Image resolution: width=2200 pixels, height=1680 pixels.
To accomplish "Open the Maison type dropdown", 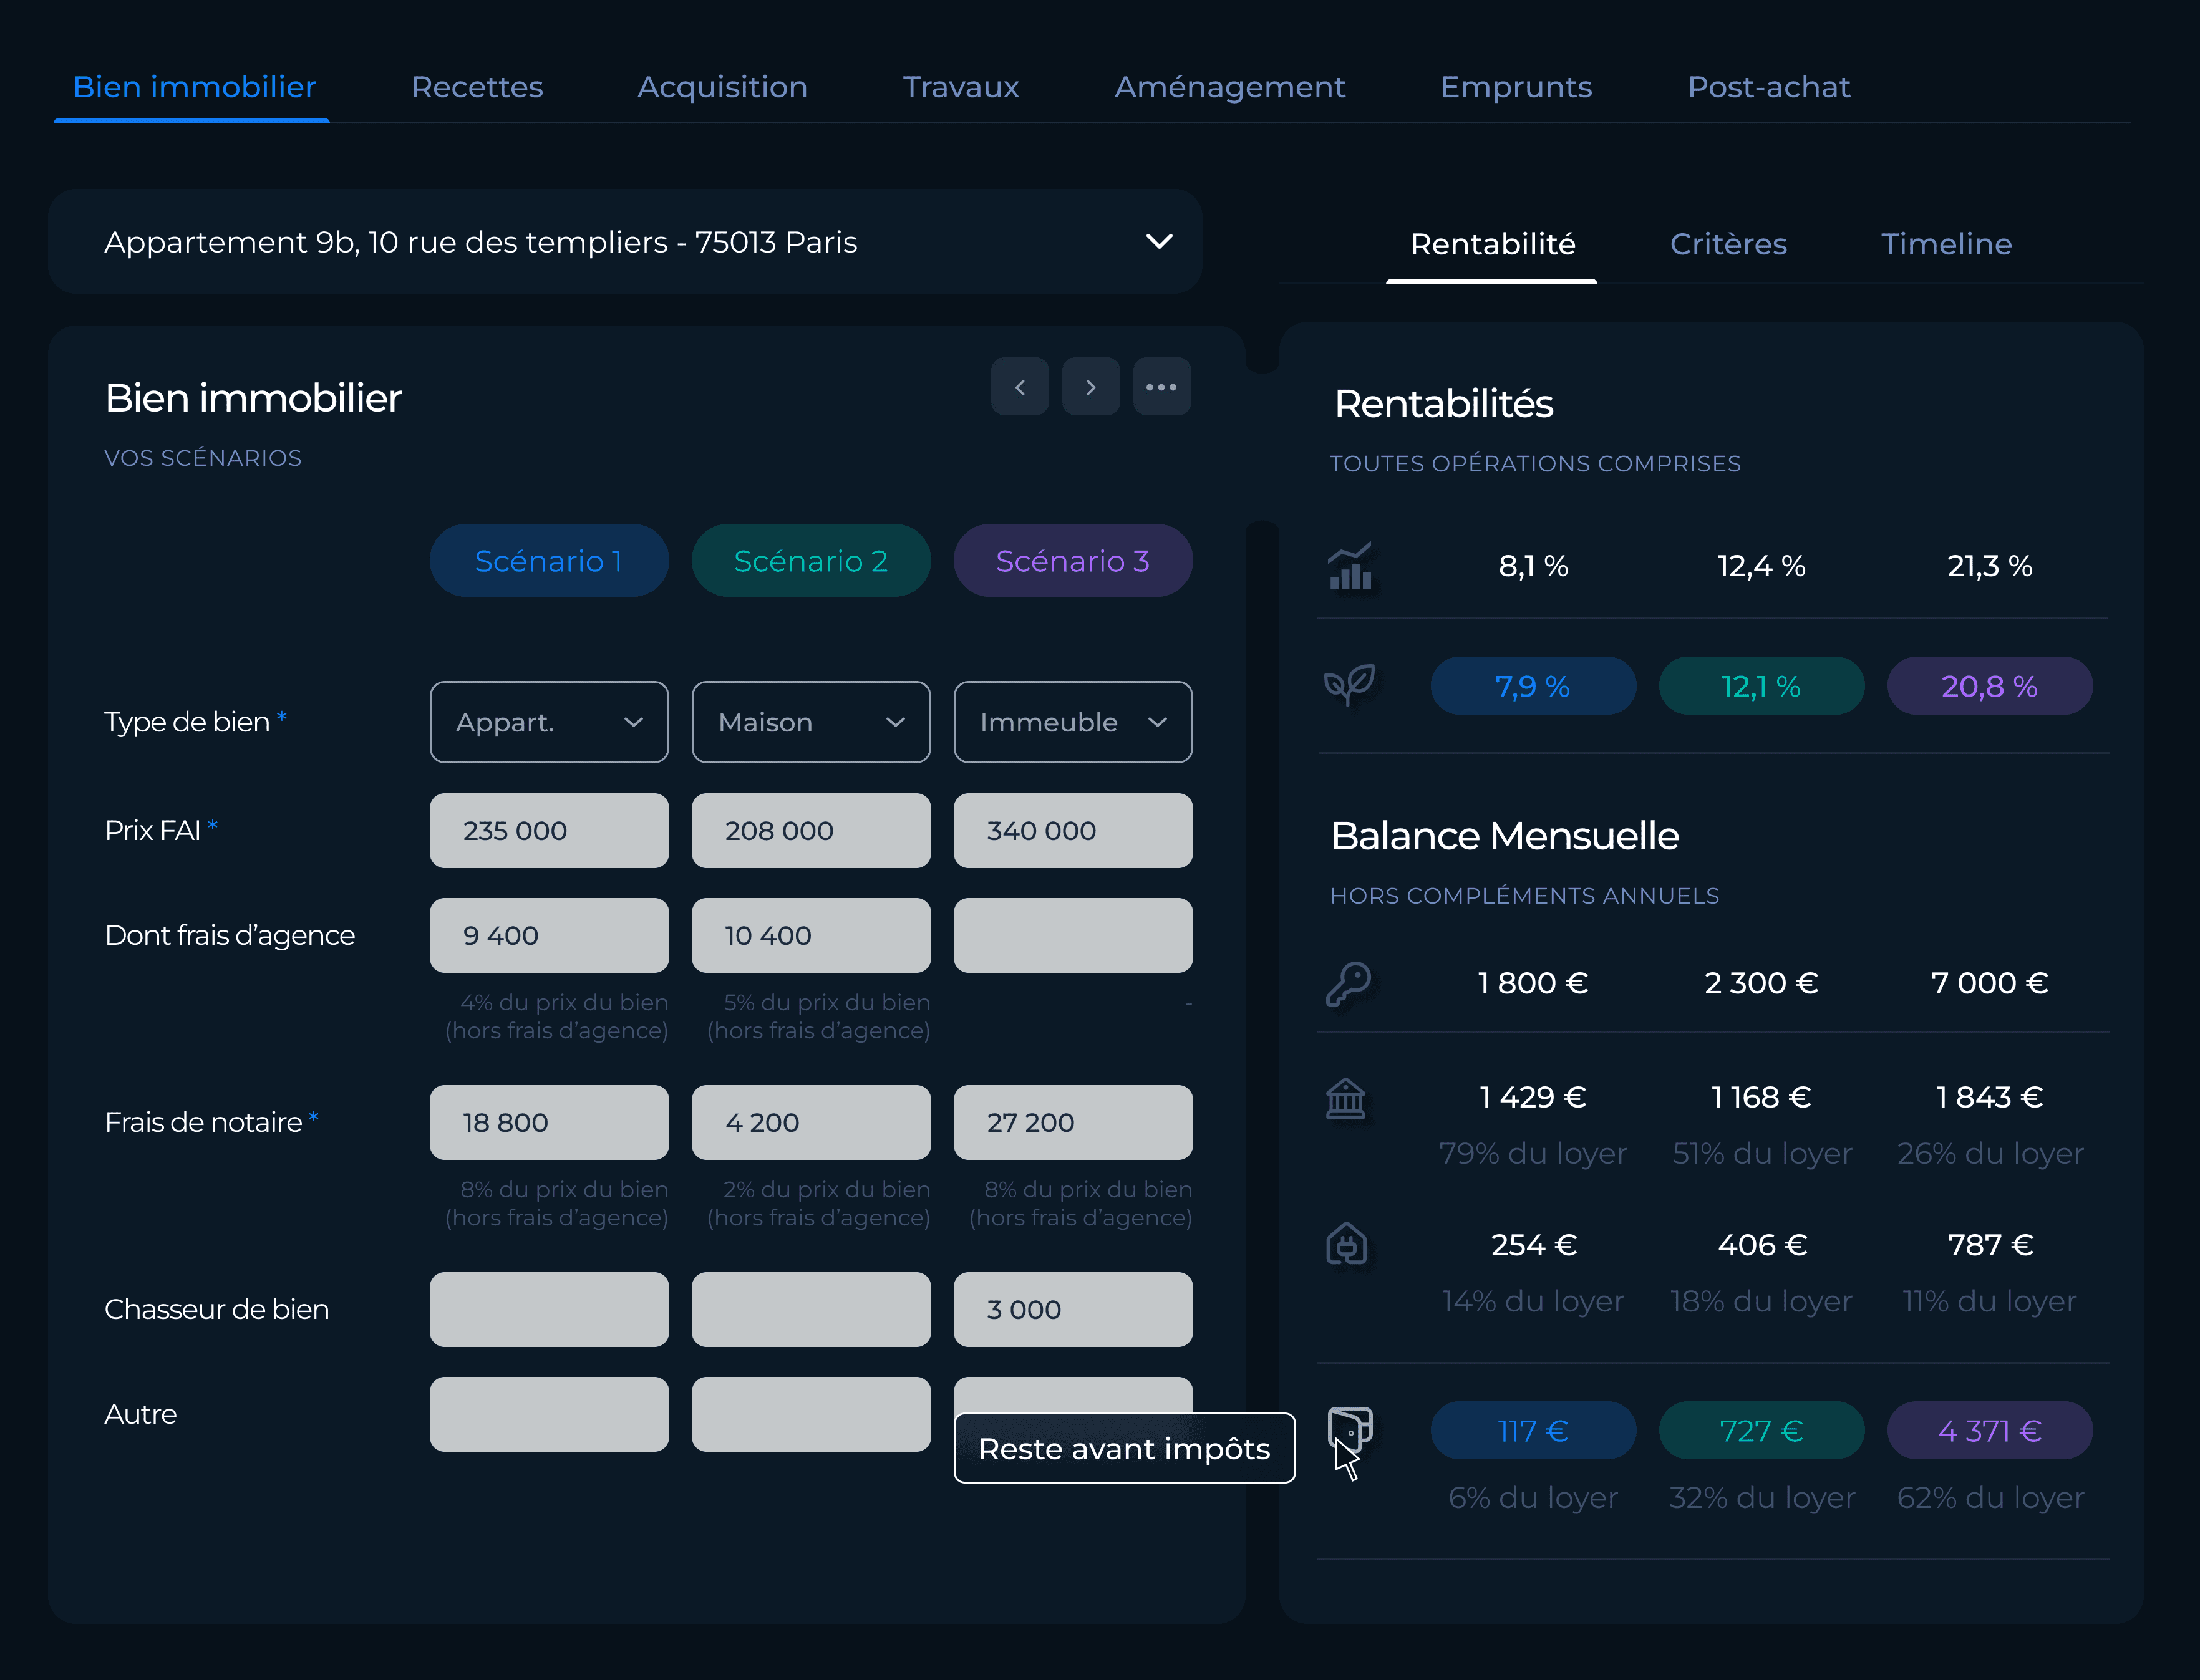I will [x=811, y=722].
